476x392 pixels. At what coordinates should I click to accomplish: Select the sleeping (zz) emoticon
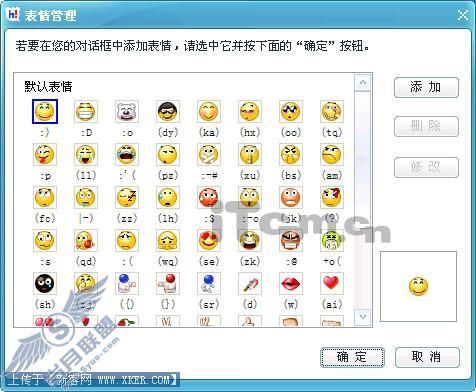pyautogui.click(x=127, y=198)
